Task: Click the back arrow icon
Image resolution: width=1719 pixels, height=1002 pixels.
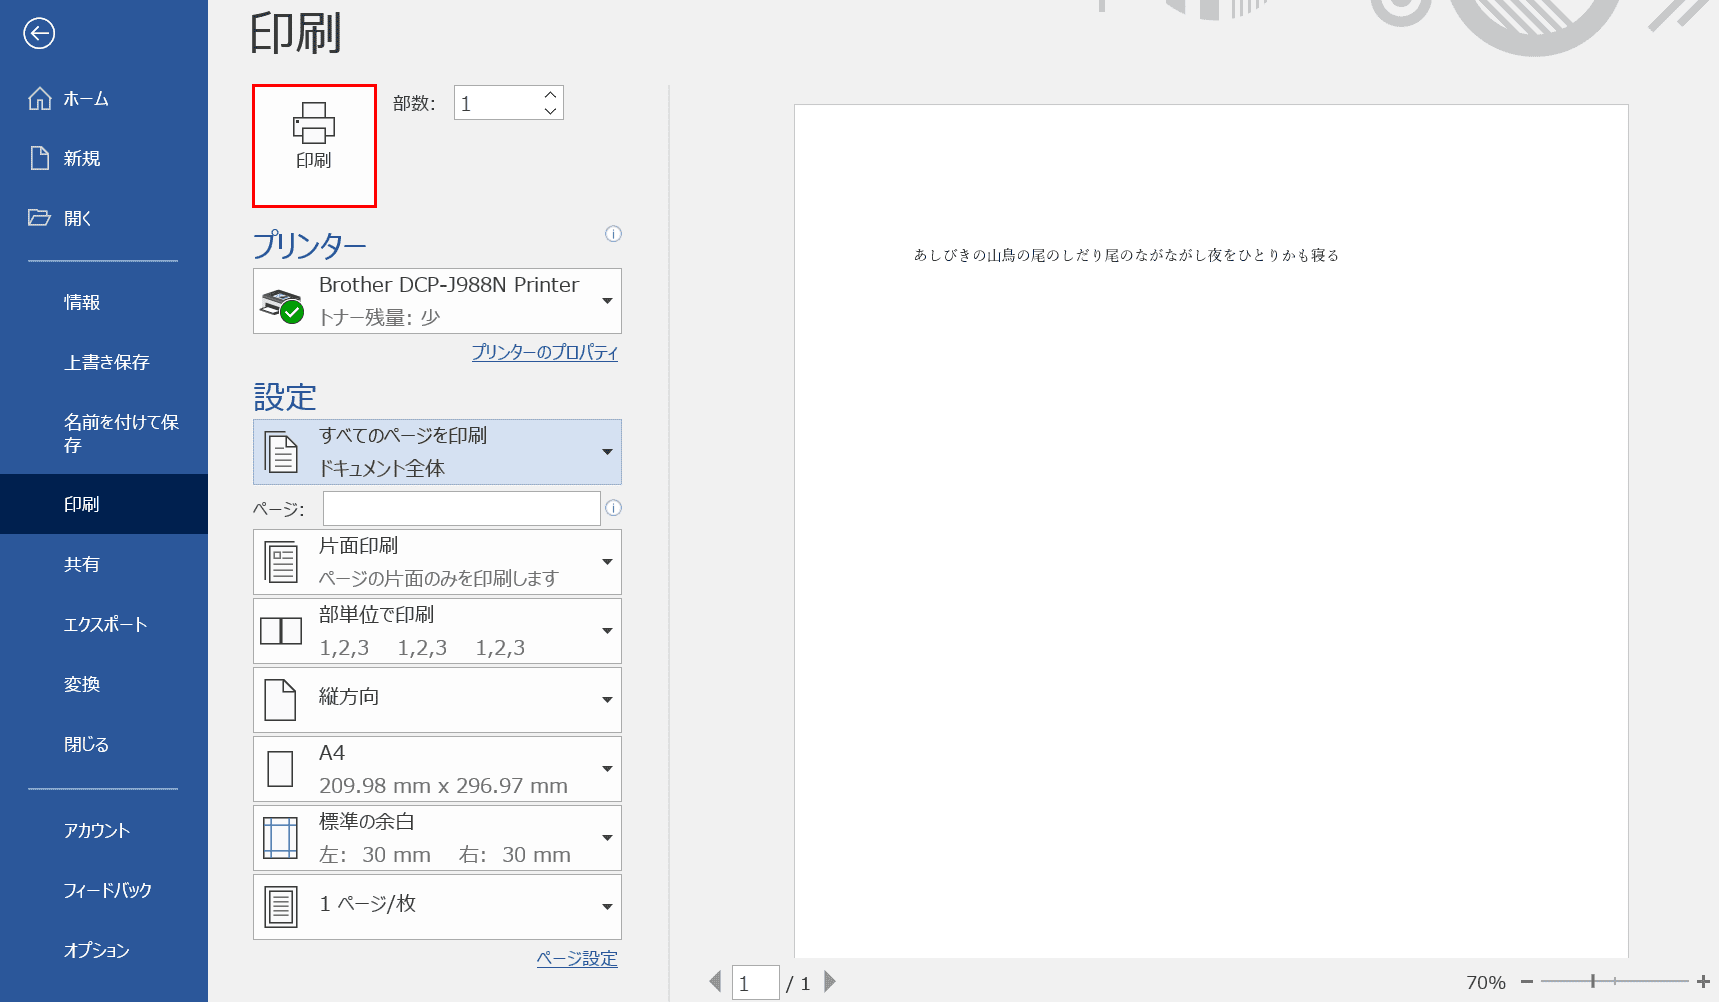Action: click(x=39, y=33)
